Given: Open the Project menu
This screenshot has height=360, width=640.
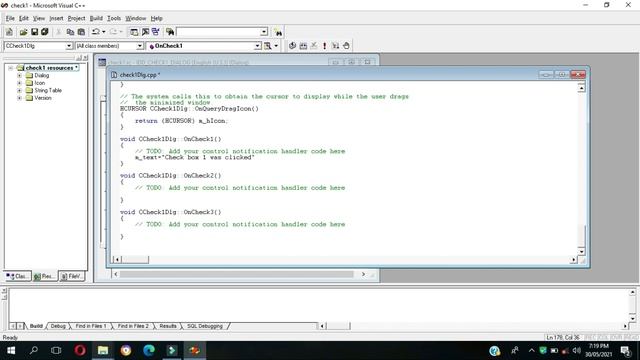Looking at the screenshot, I should (76, 18).
